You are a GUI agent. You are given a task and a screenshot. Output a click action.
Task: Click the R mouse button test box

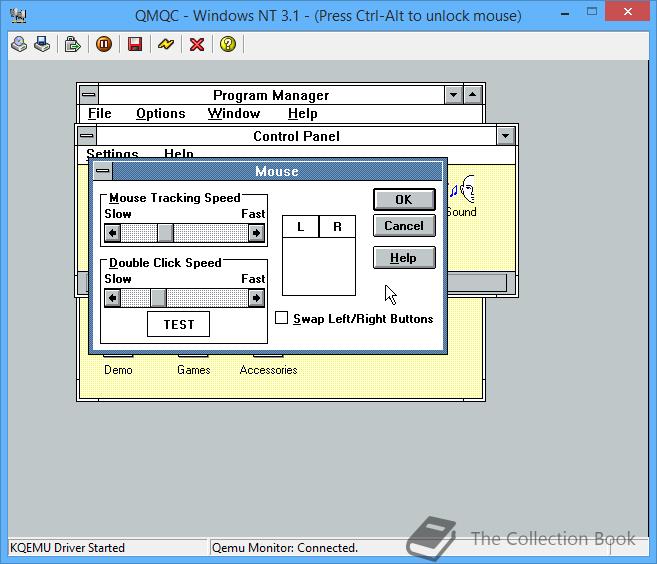pyautogui.click(x=337, y=227)
